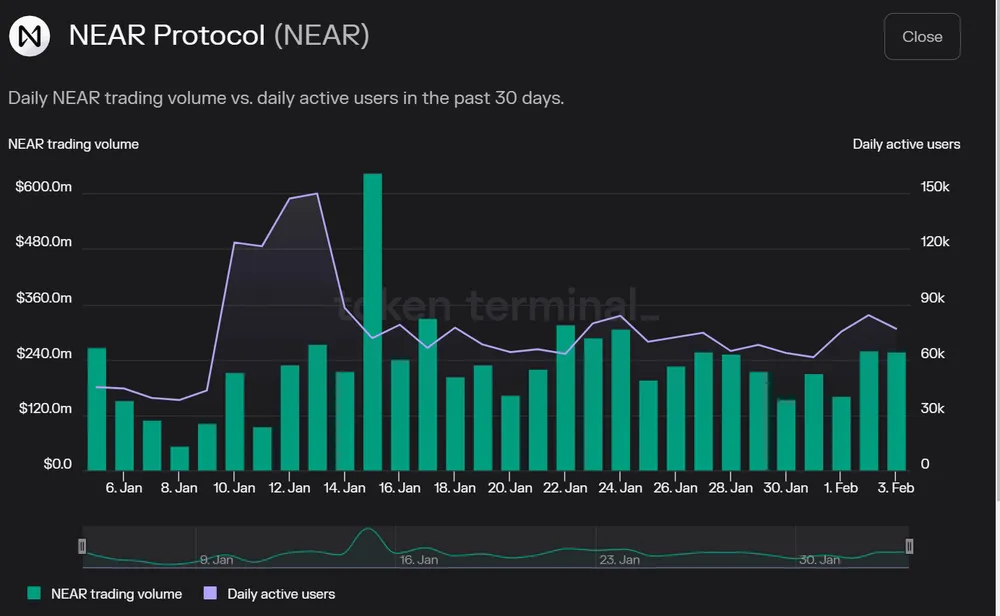Click the 30. Jan marker in the range navigator
The height and width of the screenshot is (616, 1000).
pos(818,560)
